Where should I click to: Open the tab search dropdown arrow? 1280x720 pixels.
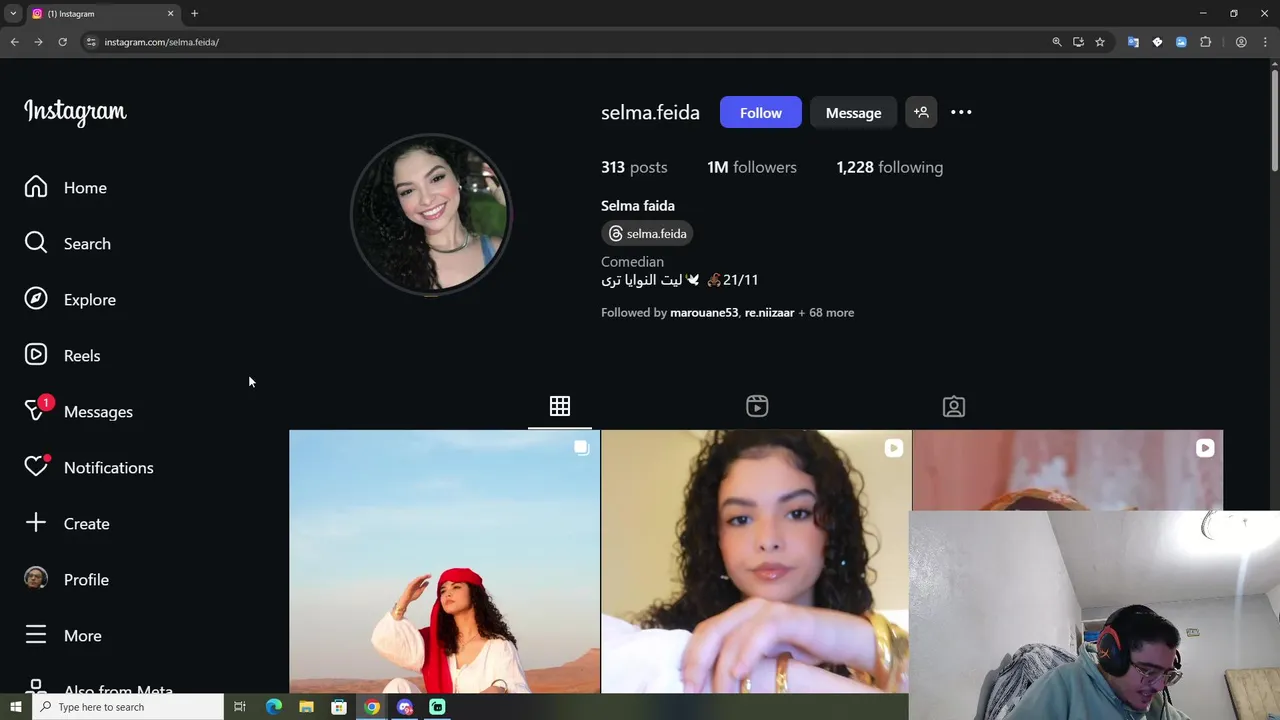[x=13, y=14]
